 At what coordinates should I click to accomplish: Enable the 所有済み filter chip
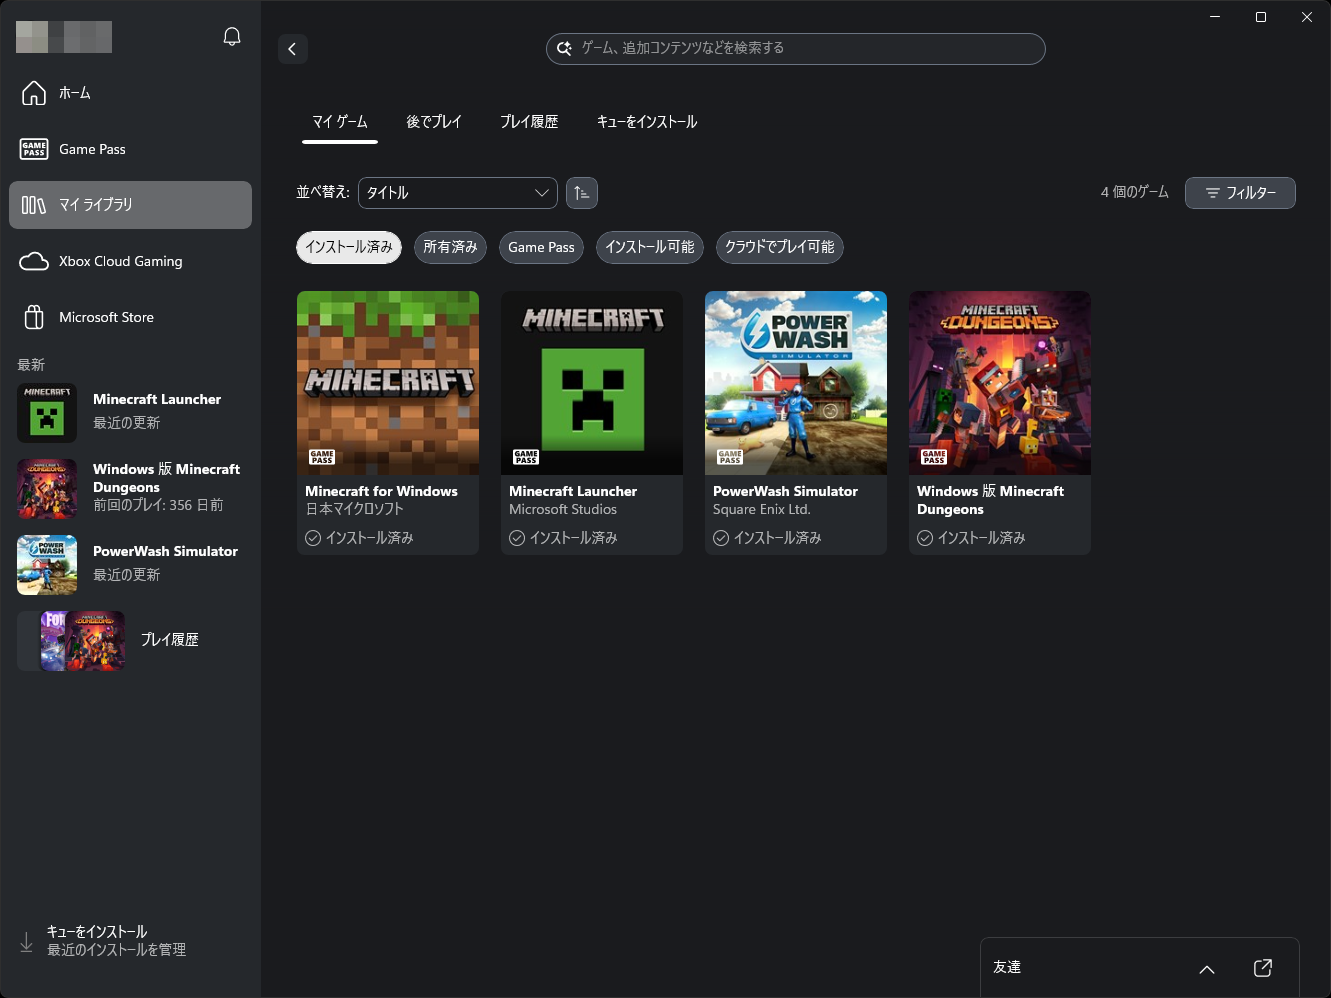pyautogui.click(x=450, y=247)
